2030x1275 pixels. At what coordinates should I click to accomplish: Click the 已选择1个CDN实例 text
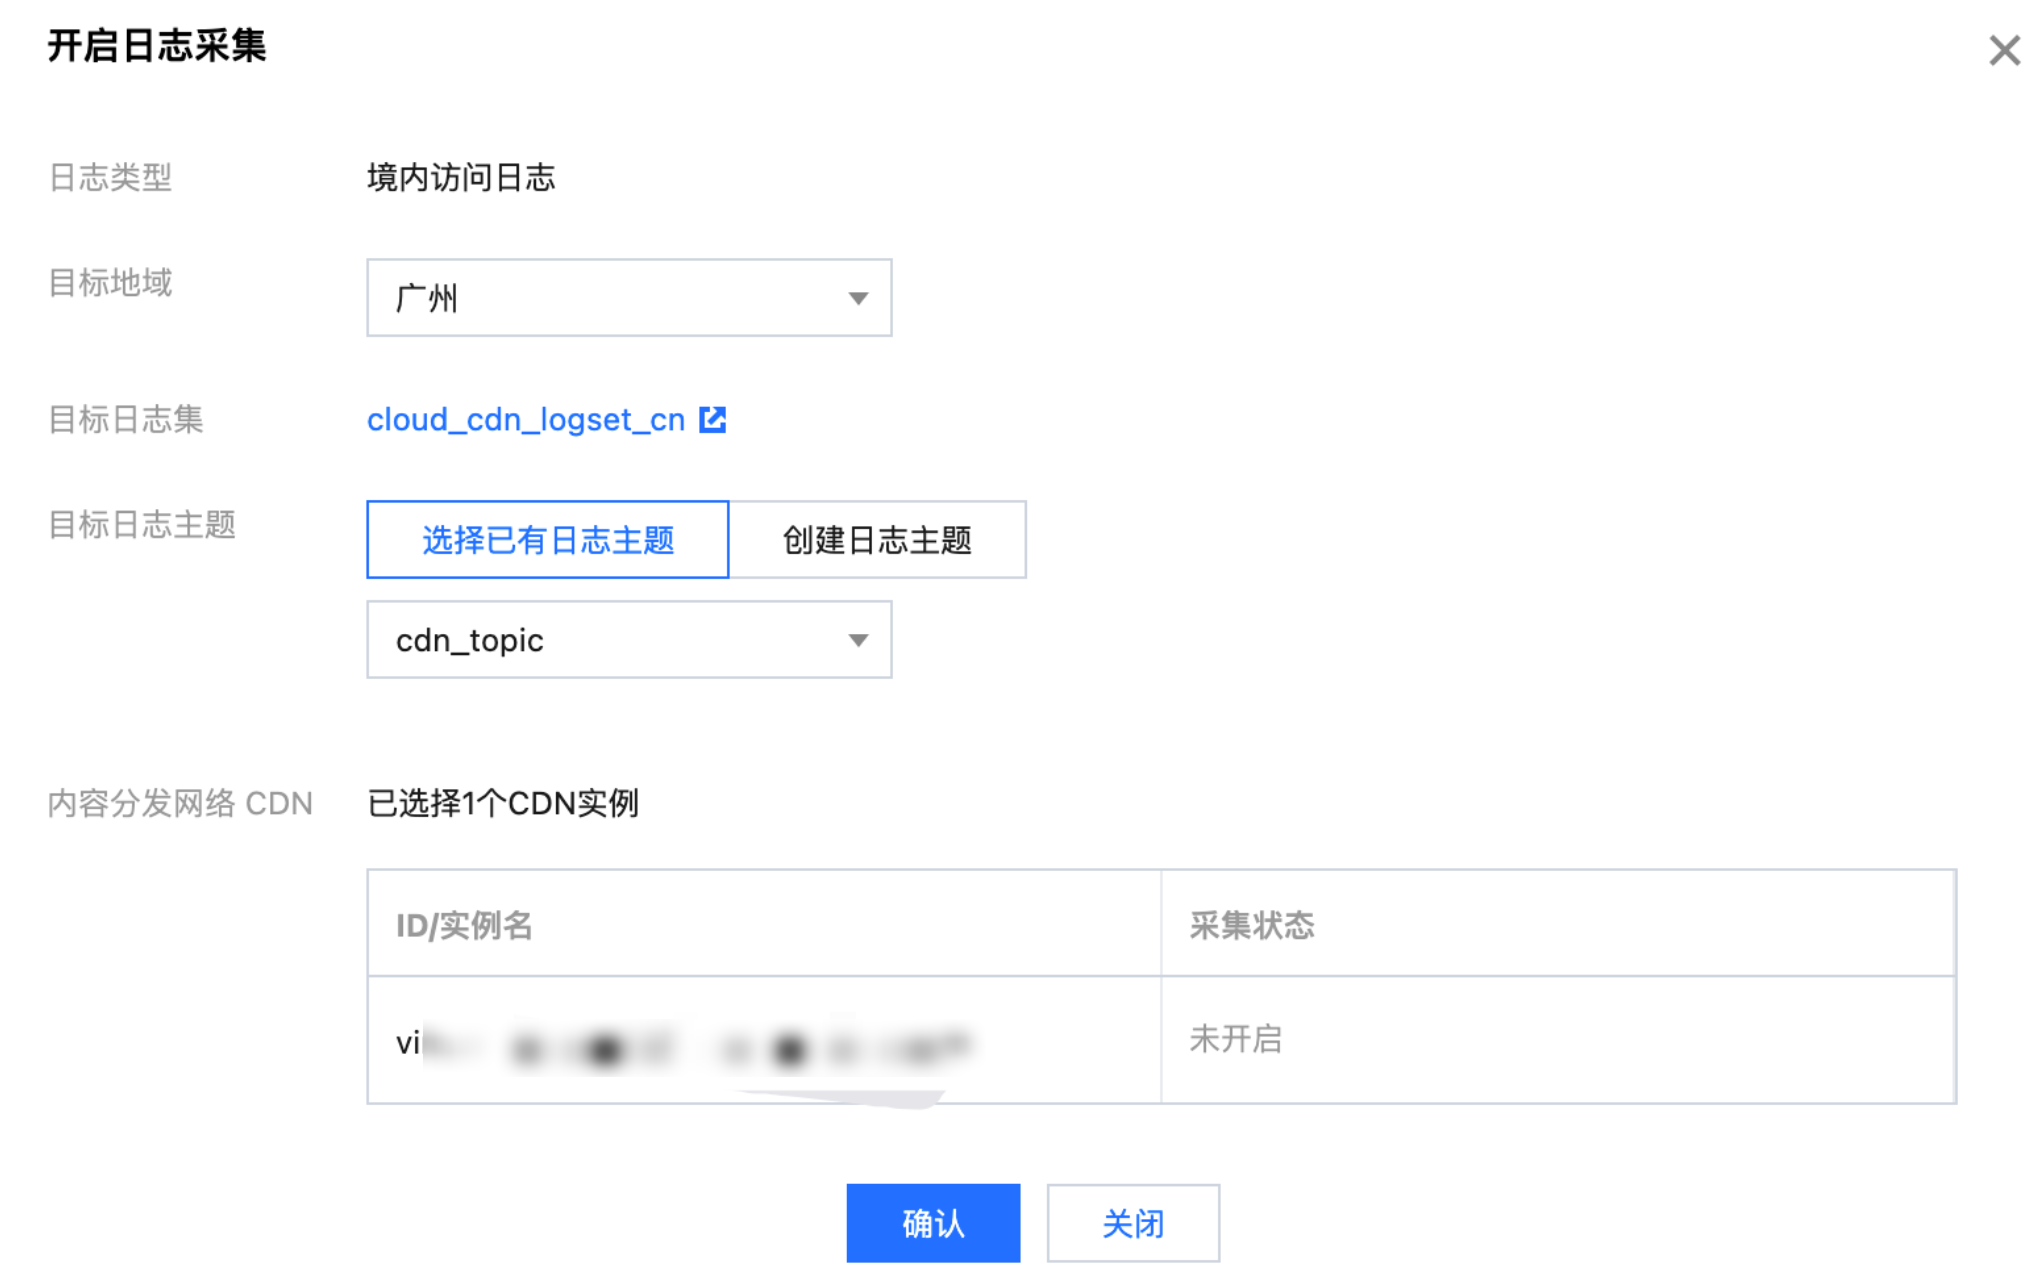(502, 803)
